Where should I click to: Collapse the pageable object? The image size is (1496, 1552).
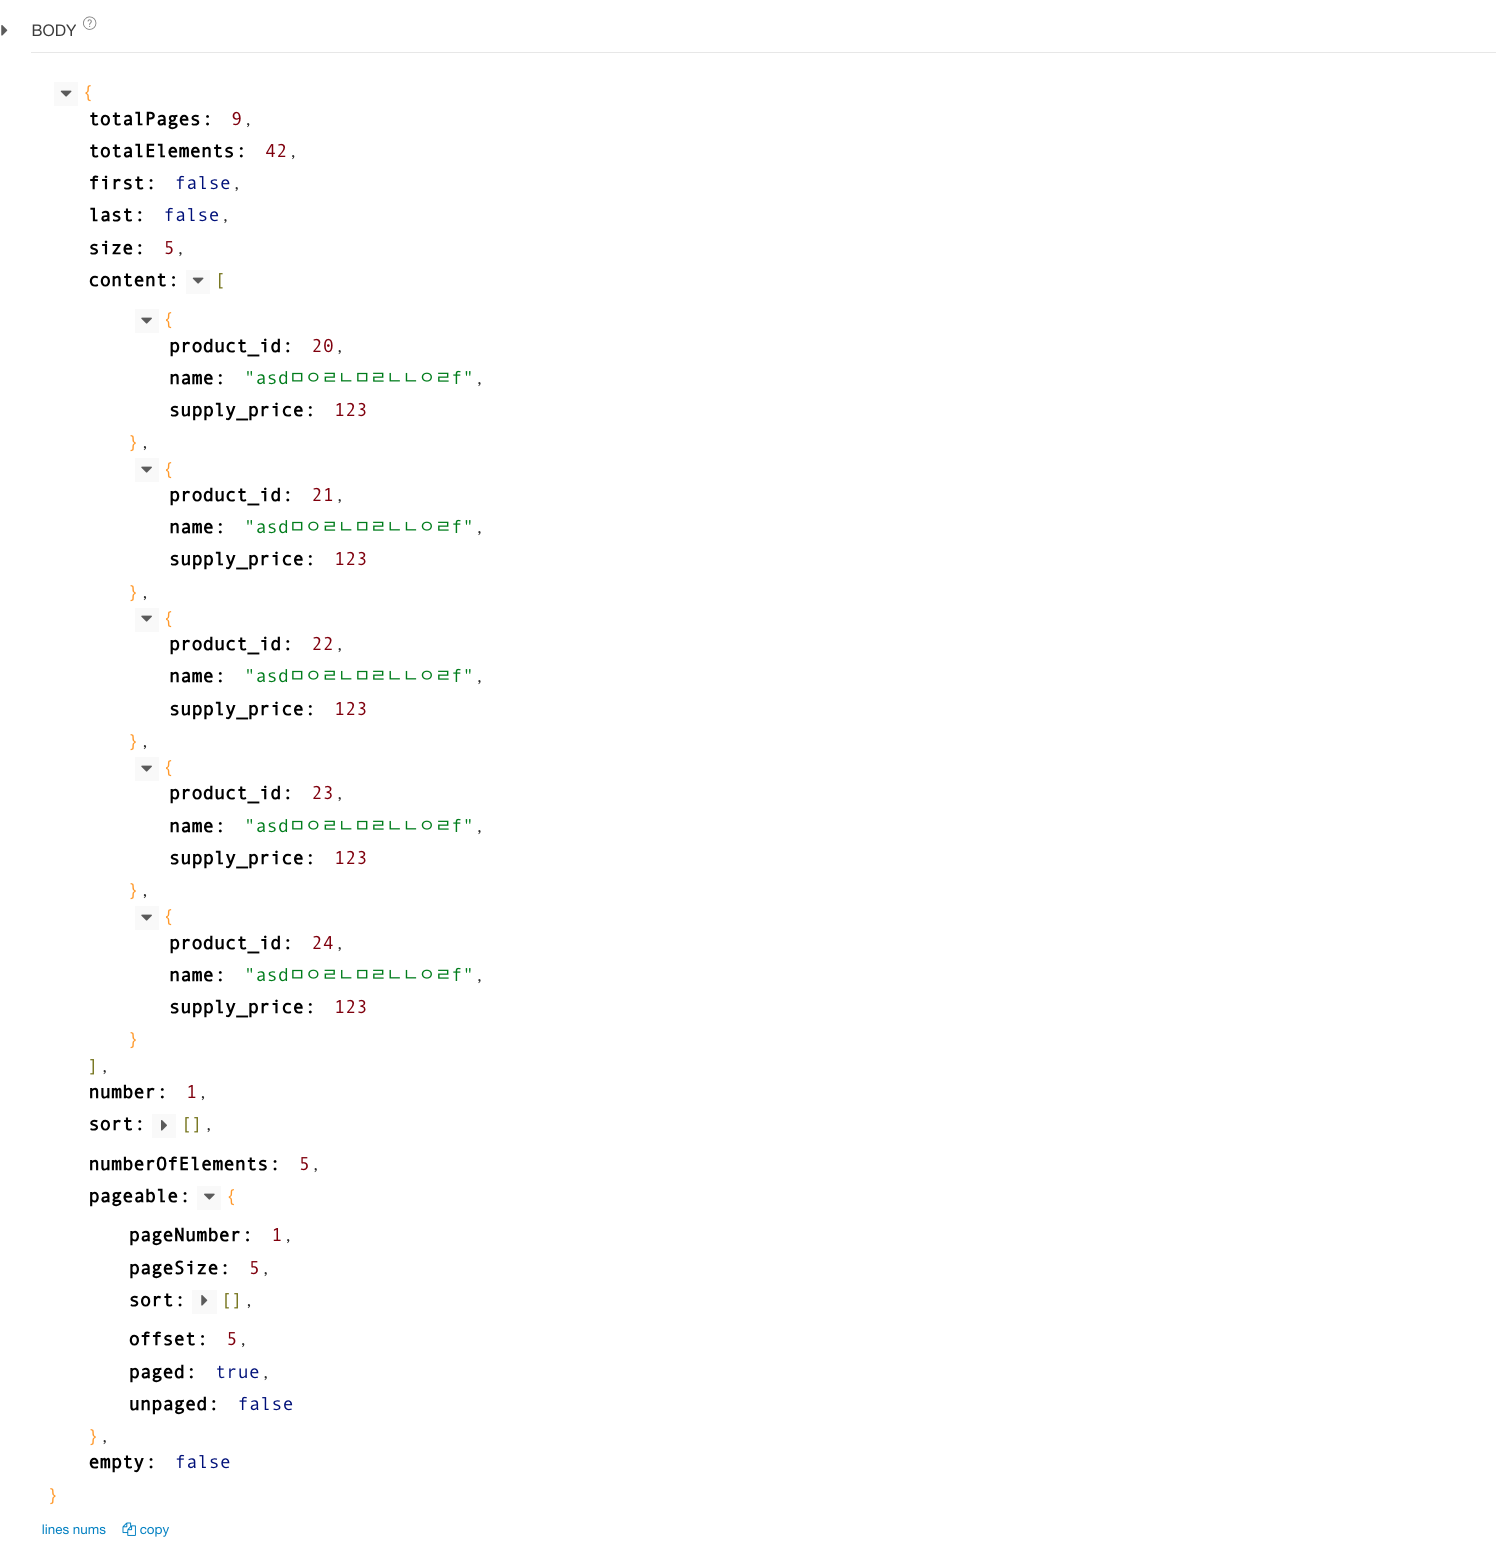click(x=209, y=1196)
